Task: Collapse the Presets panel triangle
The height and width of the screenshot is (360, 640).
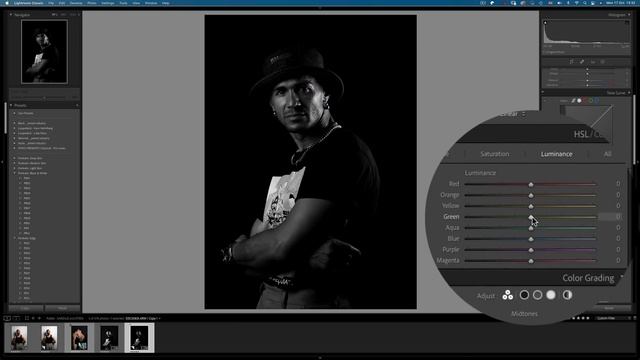Action: (11, 105)
